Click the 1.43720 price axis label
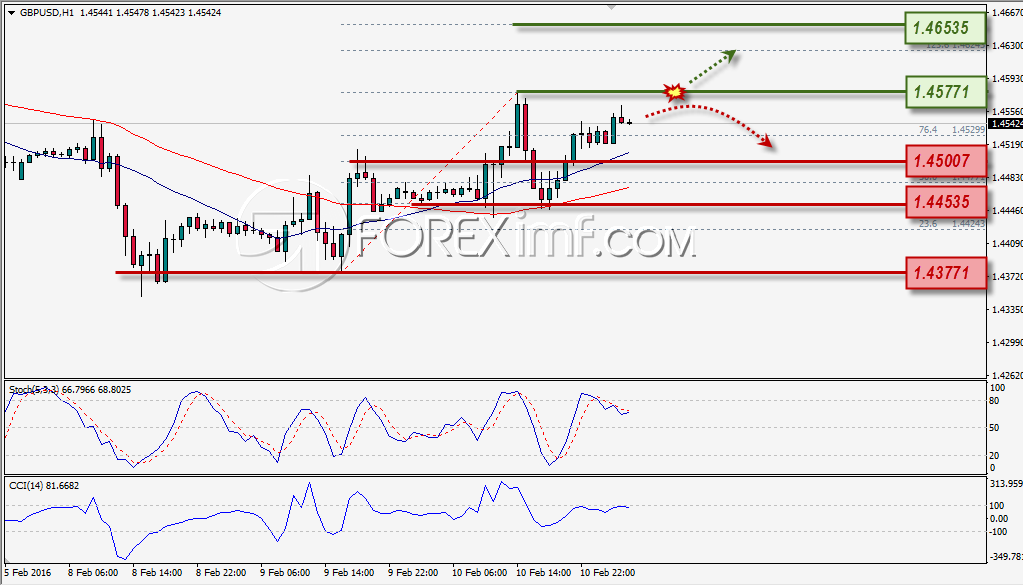Image resolution: width=1023 pixels, height=586 pixels. pyautogui.click(x=1007, y=277)
